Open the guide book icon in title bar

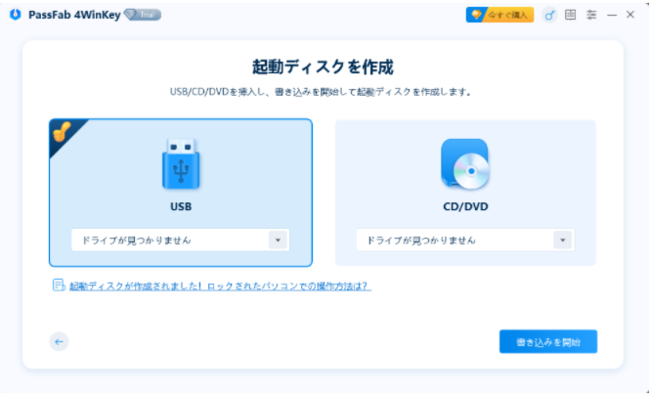pos(570,15)
